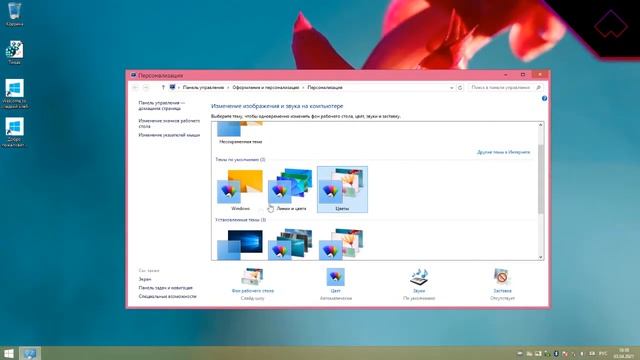Screen dimensions: 640x360
Task: Open the Recycle Bin desktop icon
Action: pos(14,13)
